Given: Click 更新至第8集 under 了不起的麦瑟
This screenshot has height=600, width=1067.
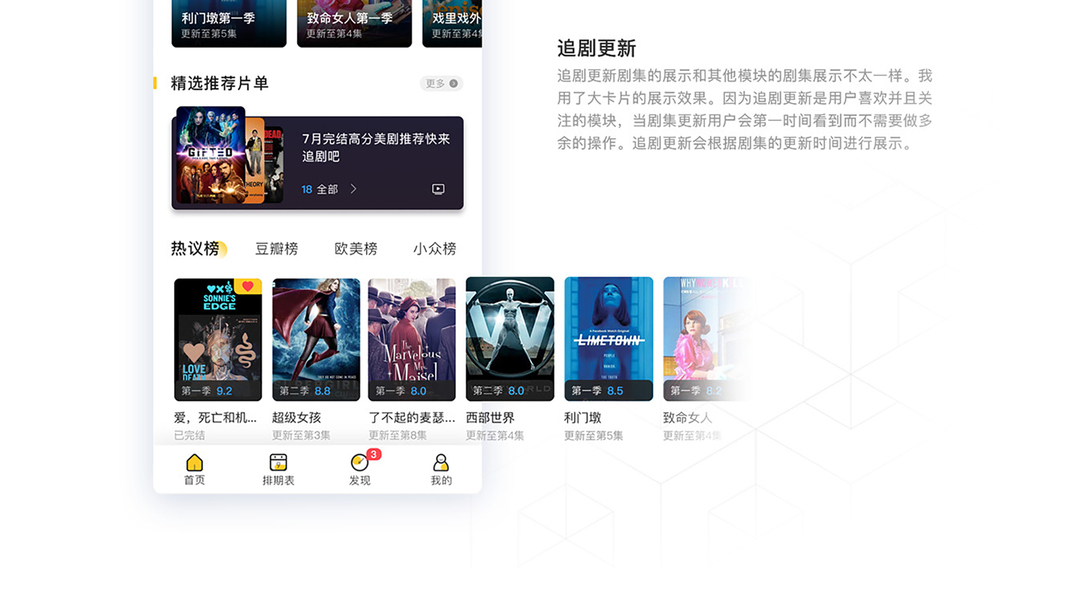Looking at the screenshot, I should pyautogui.click(x=398, y=435).
